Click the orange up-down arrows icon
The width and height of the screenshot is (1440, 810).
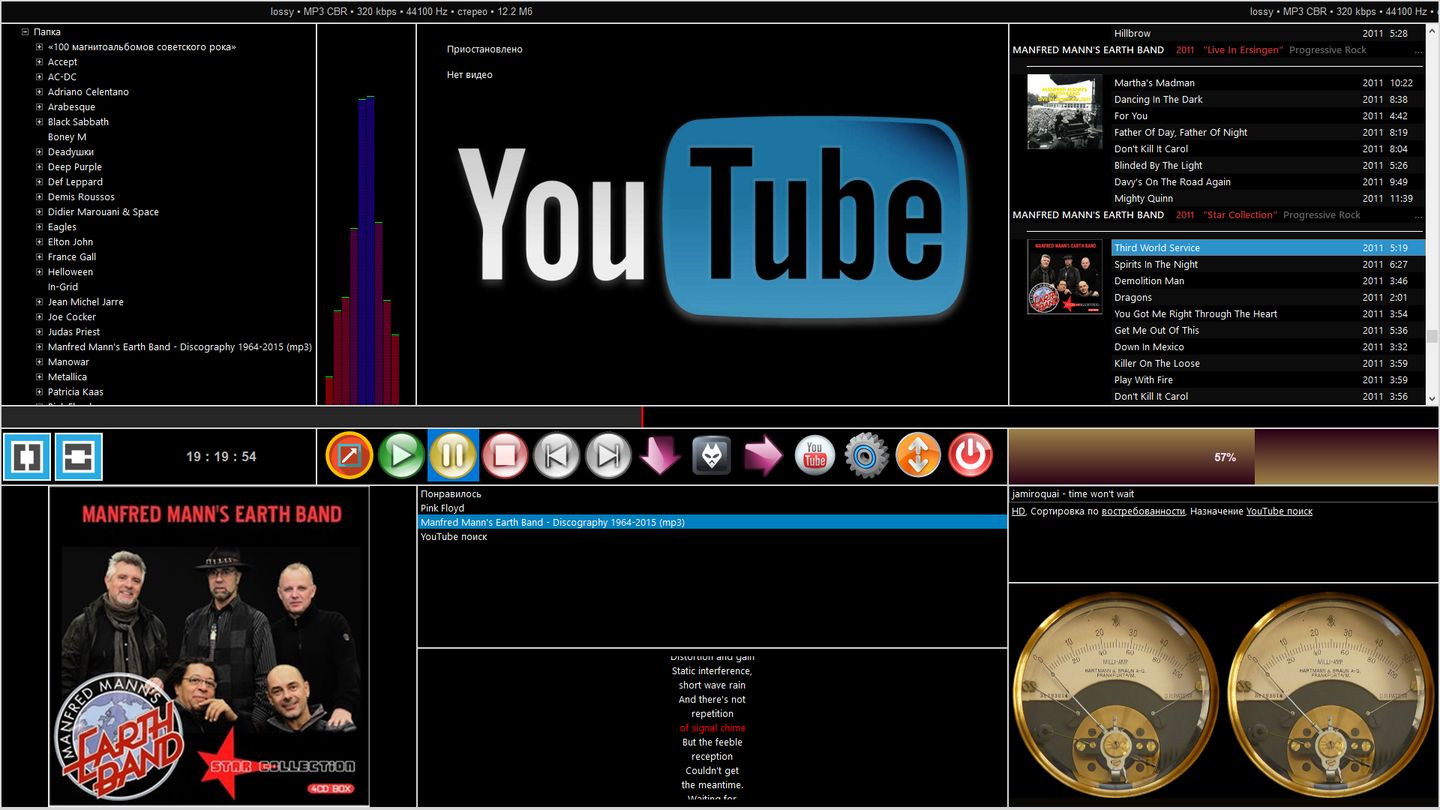918,456
